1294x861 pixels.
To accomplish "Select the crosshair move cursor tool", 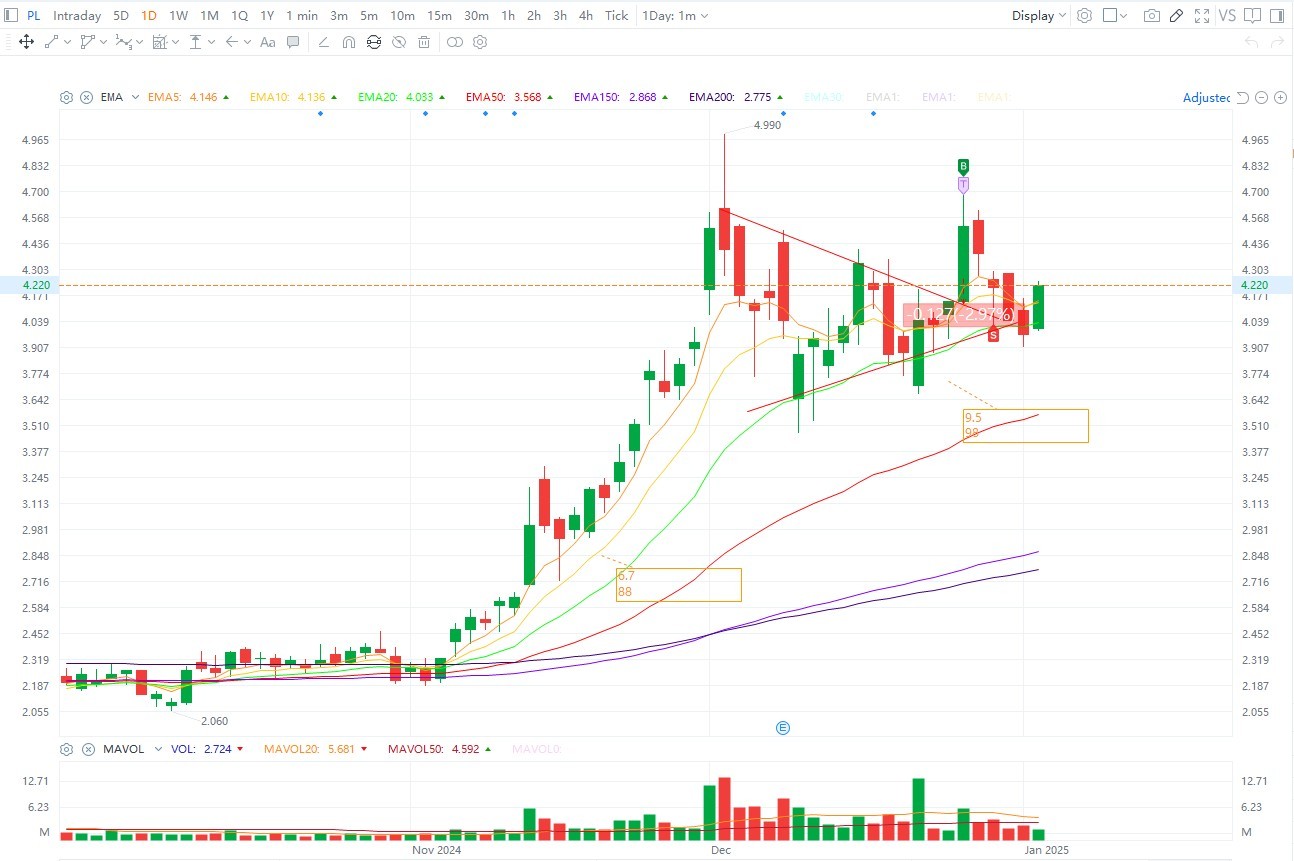I will [x=26, y=42].
